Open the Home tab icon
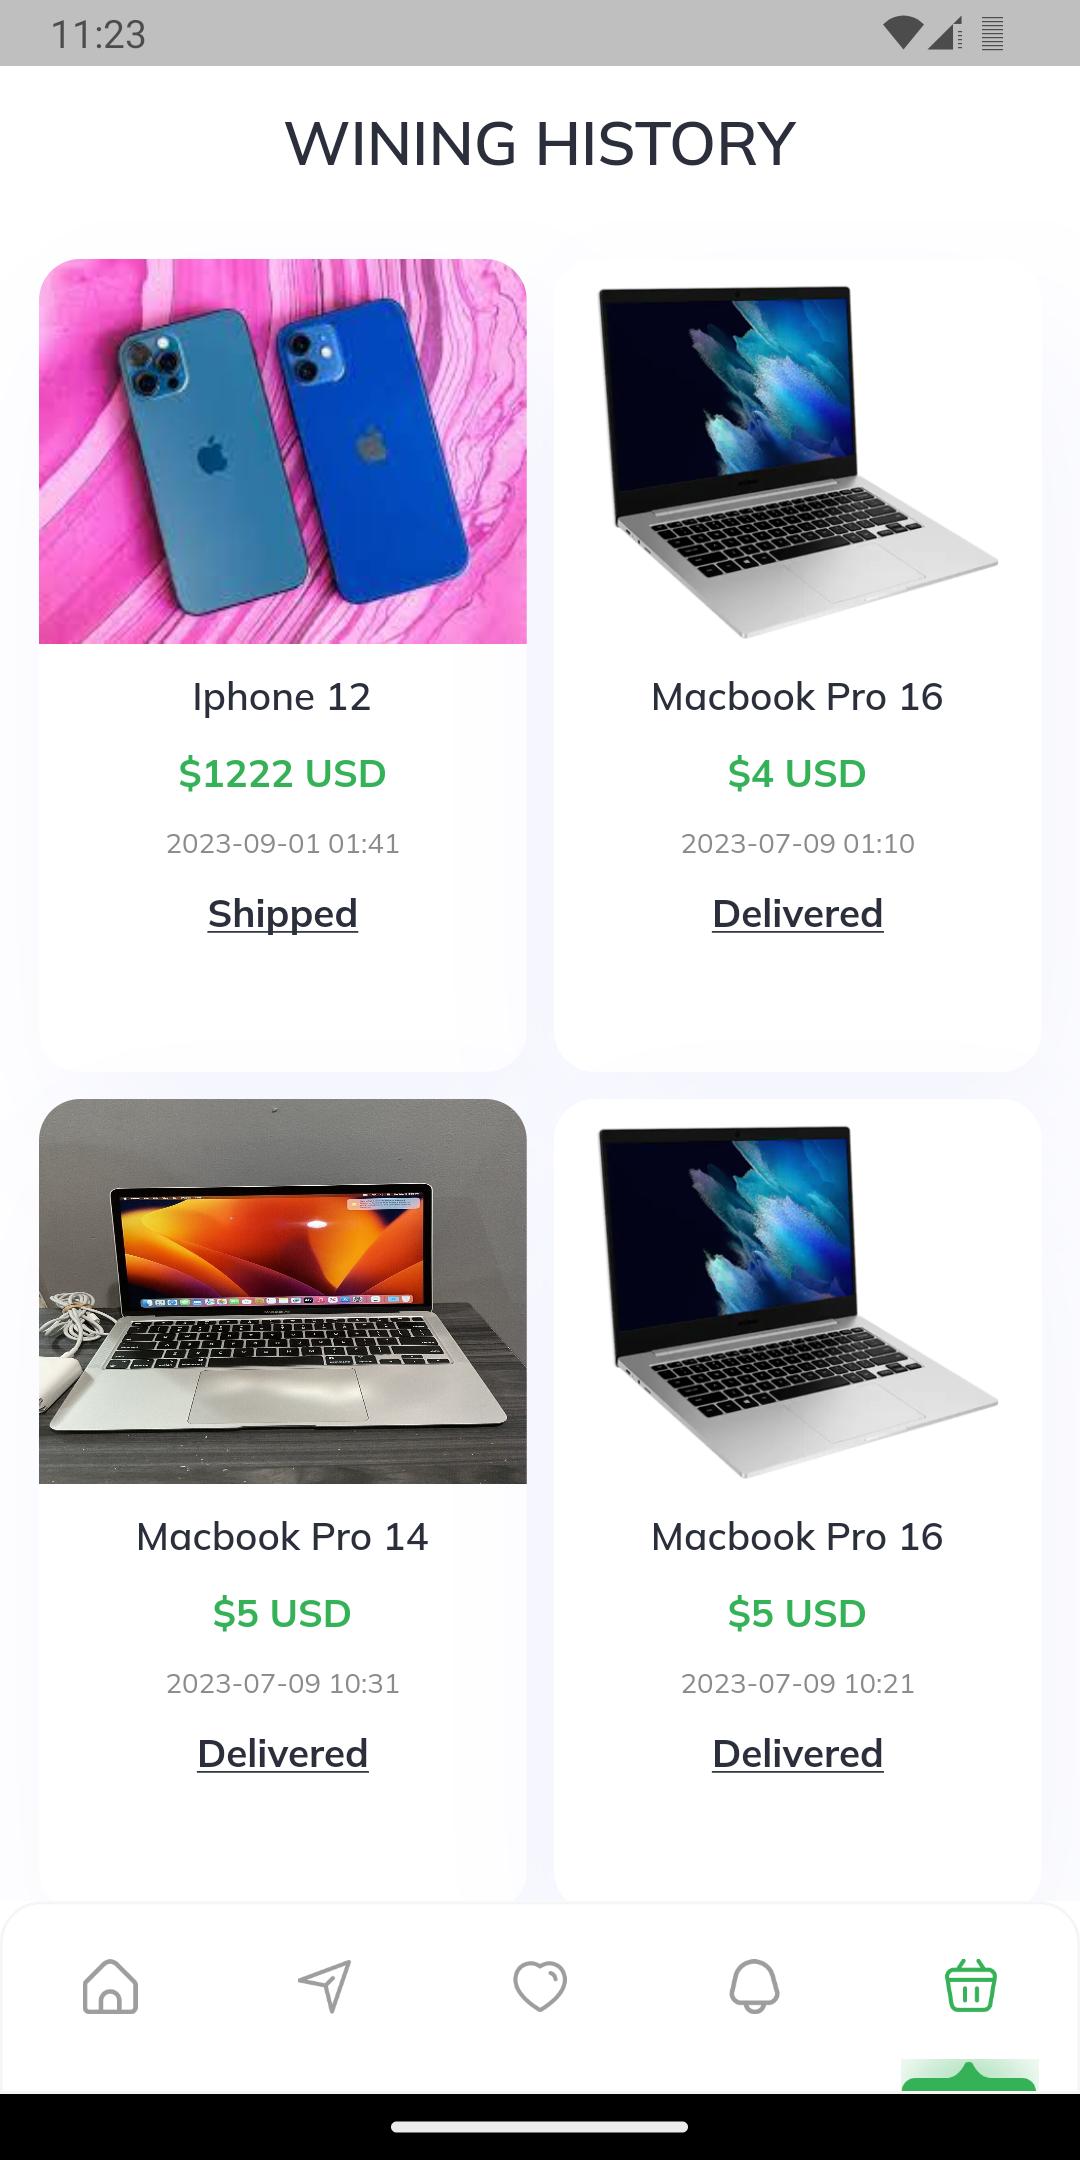Screen dimensions: 1080x2160 point(110,1985)
